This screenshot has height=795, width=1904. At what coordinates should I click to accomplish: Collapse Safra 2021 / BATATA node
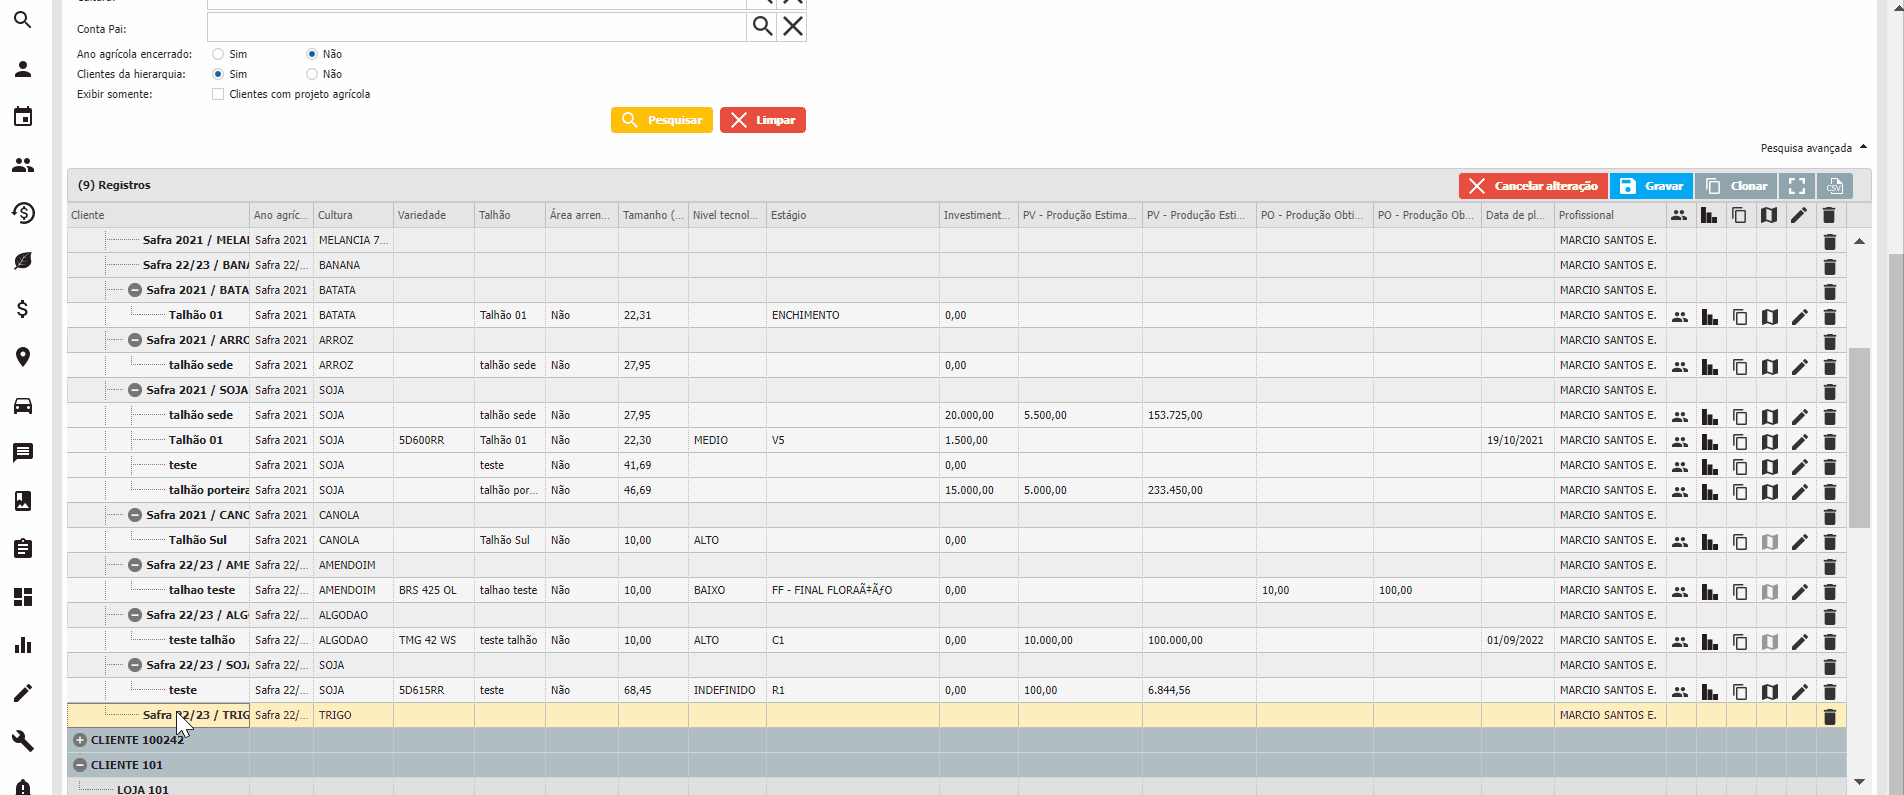135,290
